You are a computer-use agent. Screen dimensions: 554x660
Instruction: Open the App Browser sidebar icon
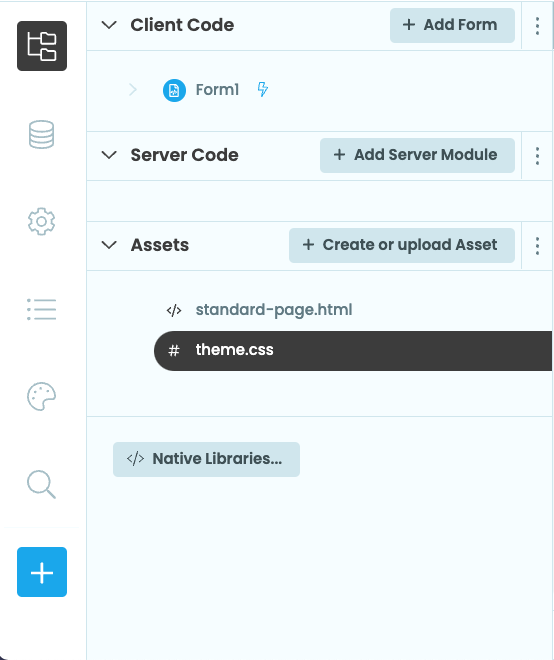42,46
